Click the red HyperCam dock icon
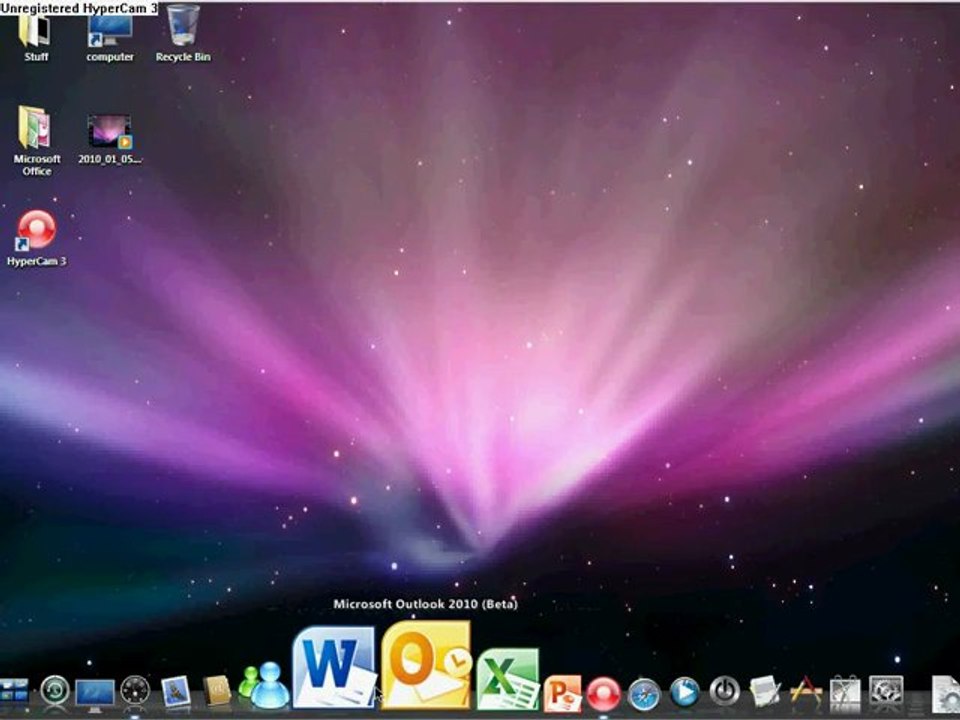 (604, 694)
